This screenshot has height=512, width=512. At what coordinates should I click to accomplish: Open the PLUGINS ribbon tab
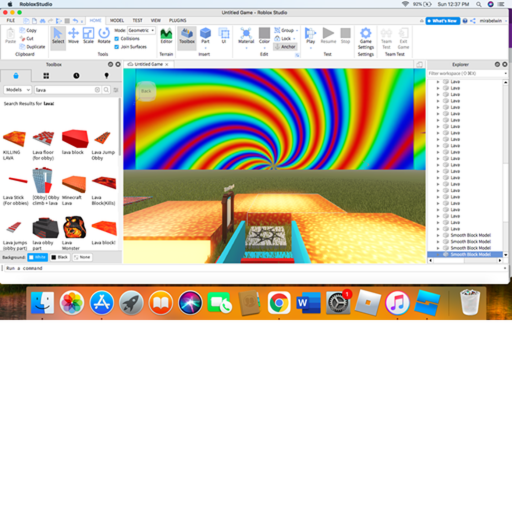(178, 20)
